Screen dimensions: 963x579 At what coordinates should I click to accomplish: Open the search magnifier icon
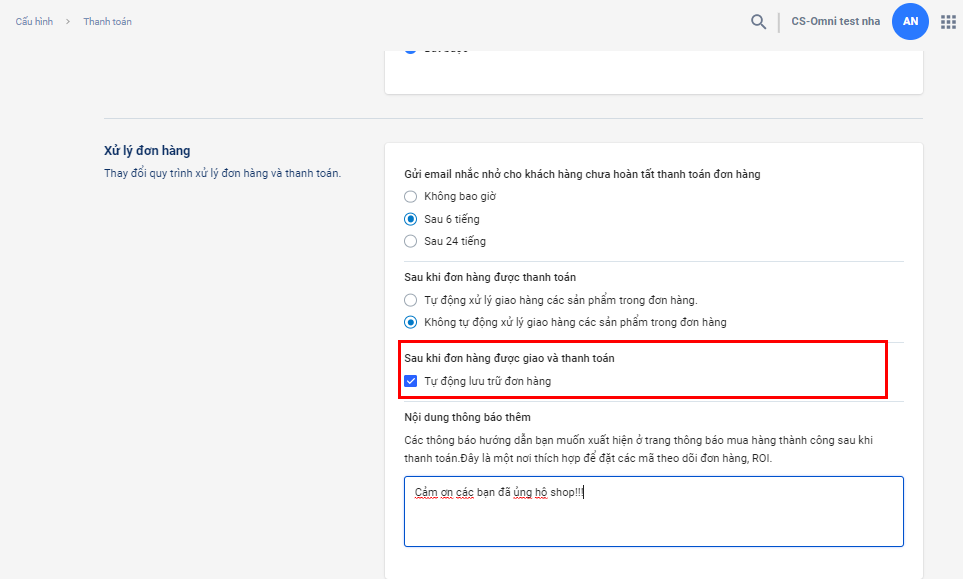point(759,21)
